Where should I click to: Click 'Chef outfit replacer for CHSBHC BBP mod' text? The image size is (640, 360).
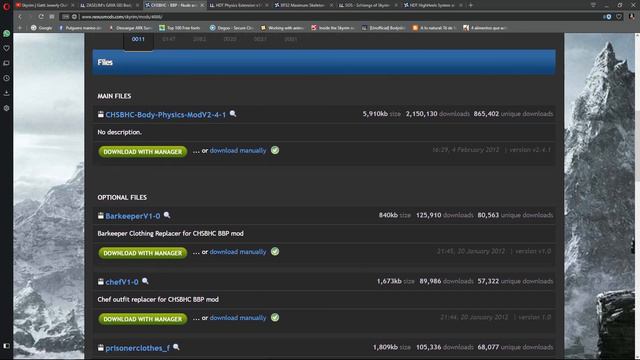158,300
